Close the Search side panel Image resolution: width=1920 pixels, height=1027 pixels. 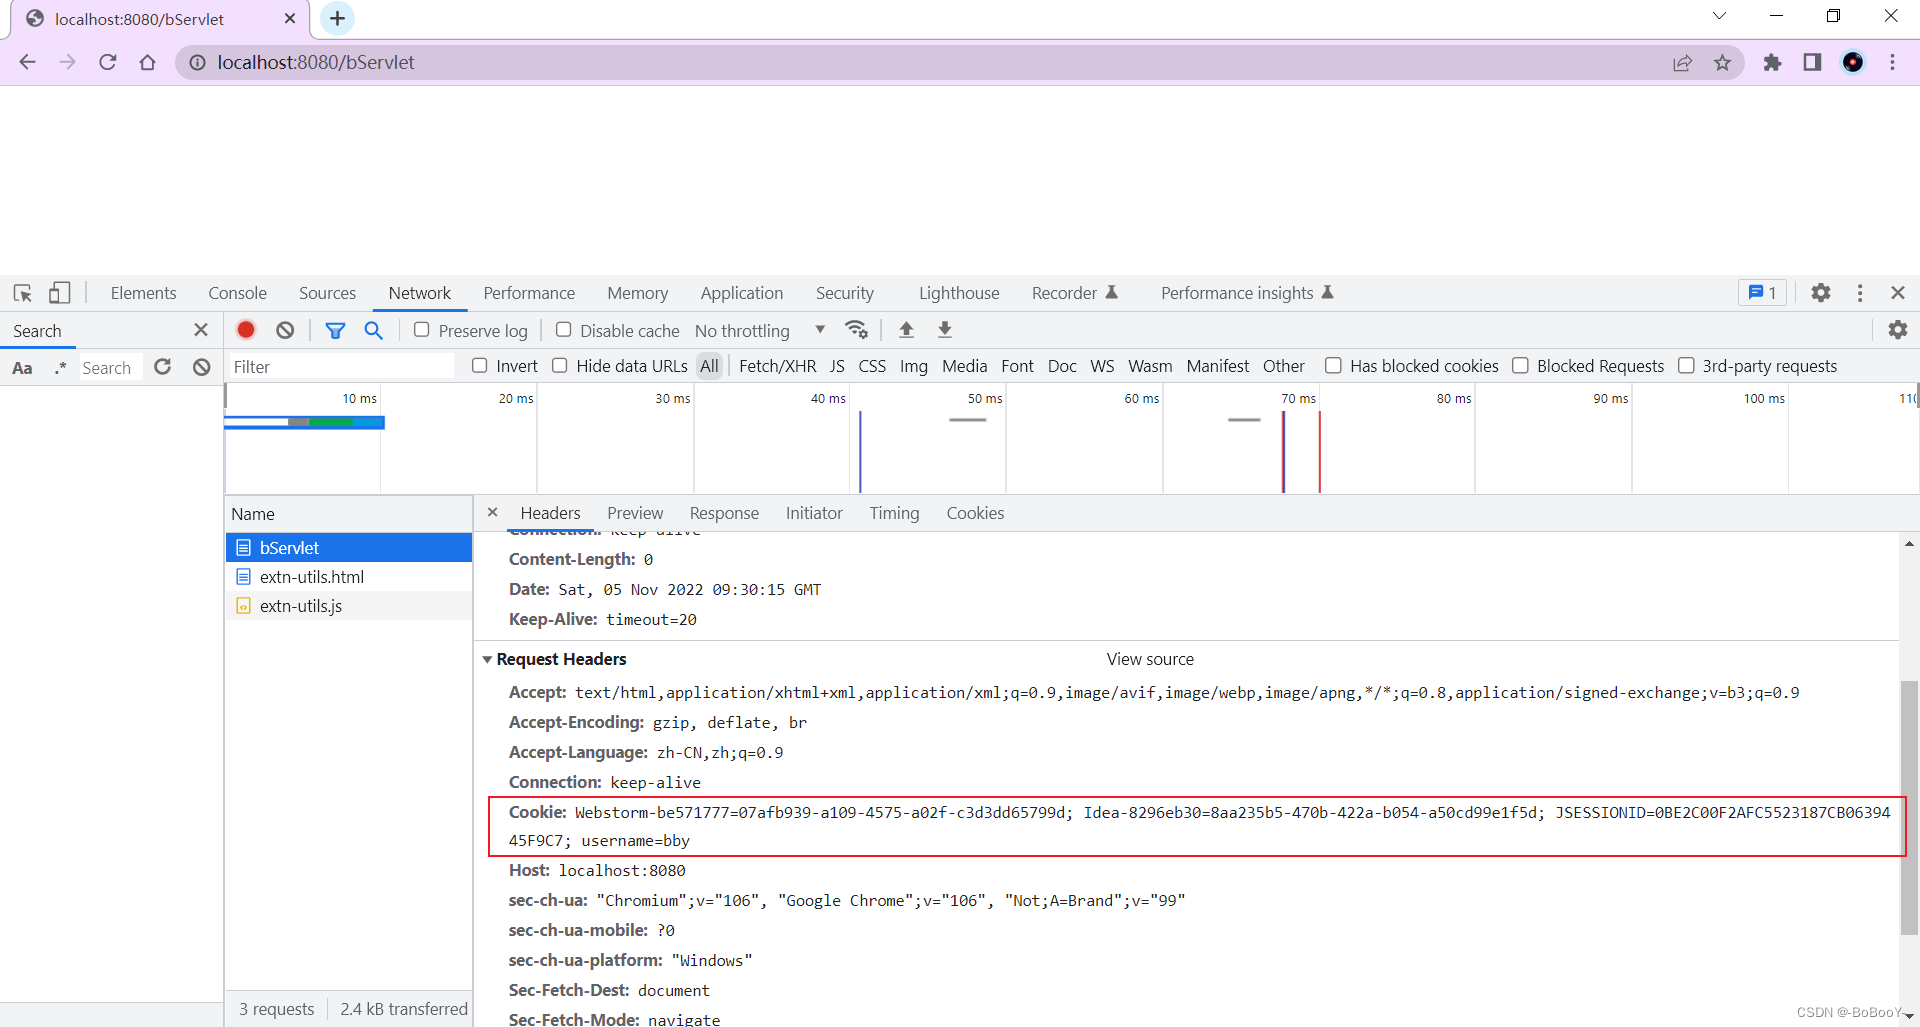[x=201, y=330]
